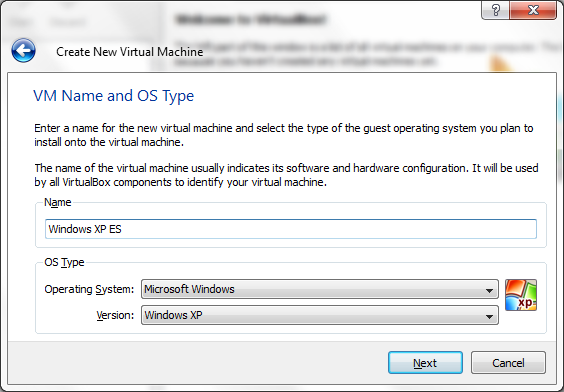The width and height of the screenshot is (564, 392).
Task: Click the Operating System label
Action: click(x=89, y=289)
